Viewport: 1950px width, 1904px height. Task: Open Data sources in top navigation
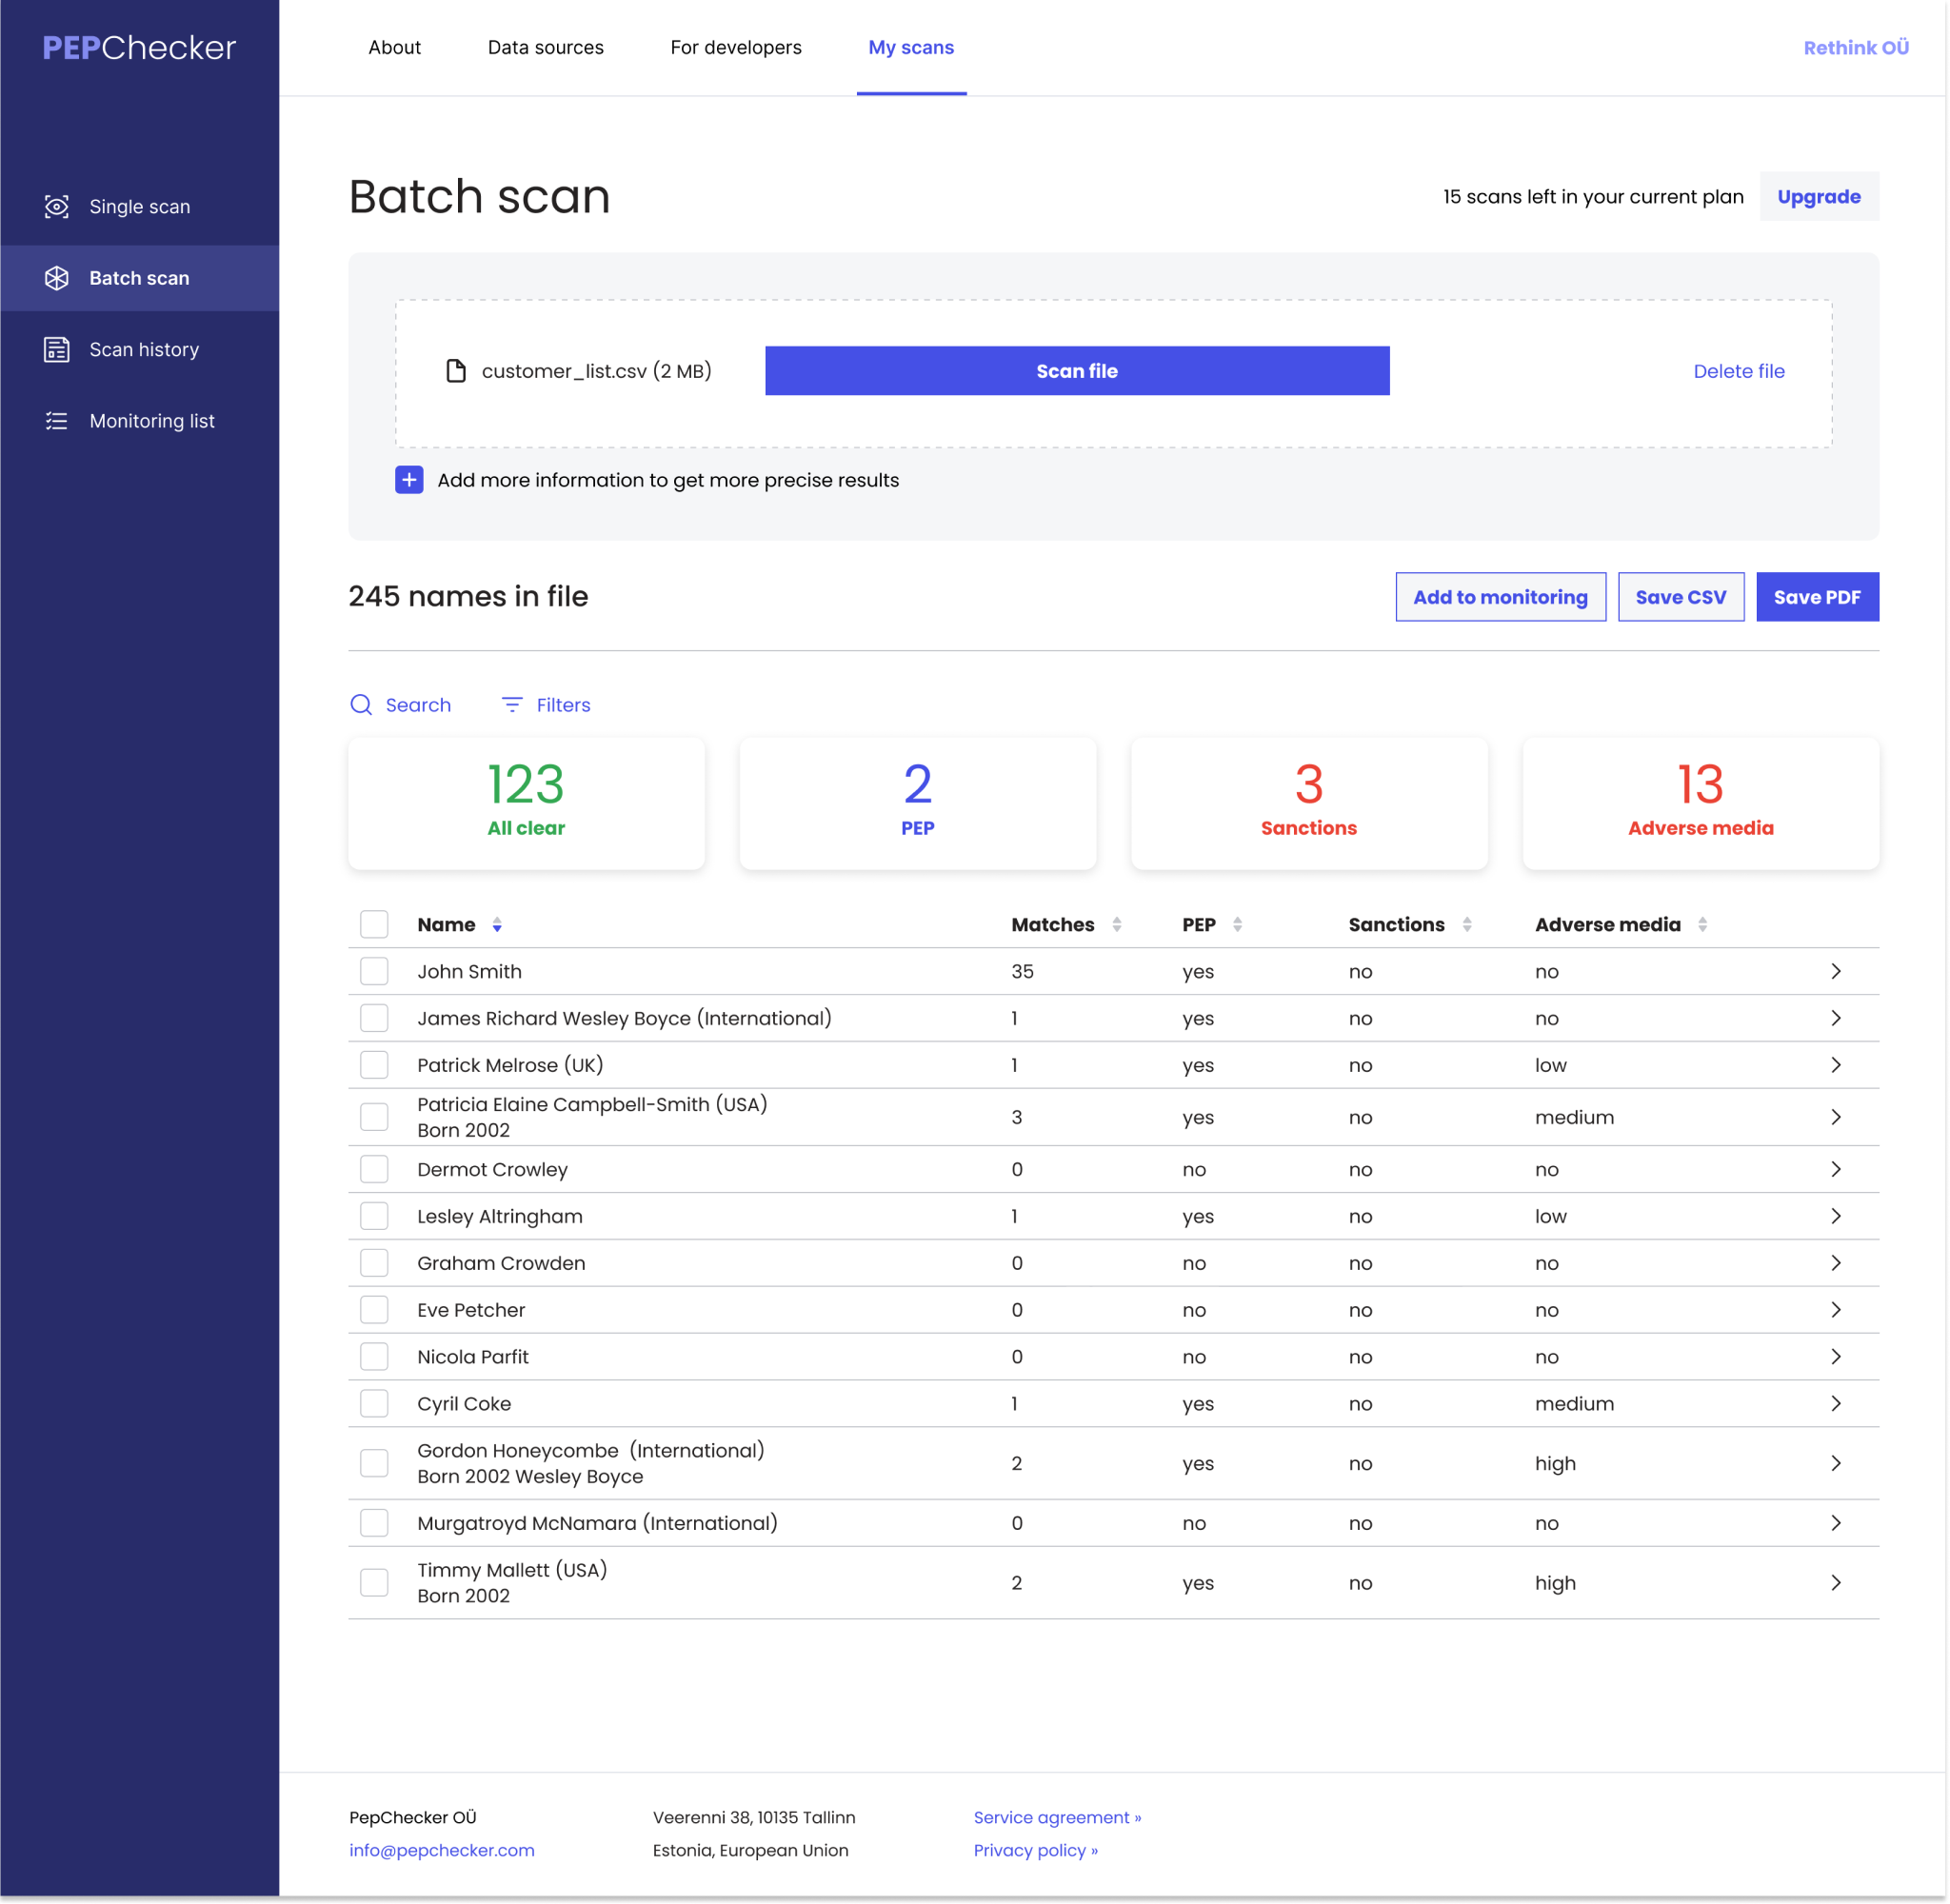[x=546, y=47]
